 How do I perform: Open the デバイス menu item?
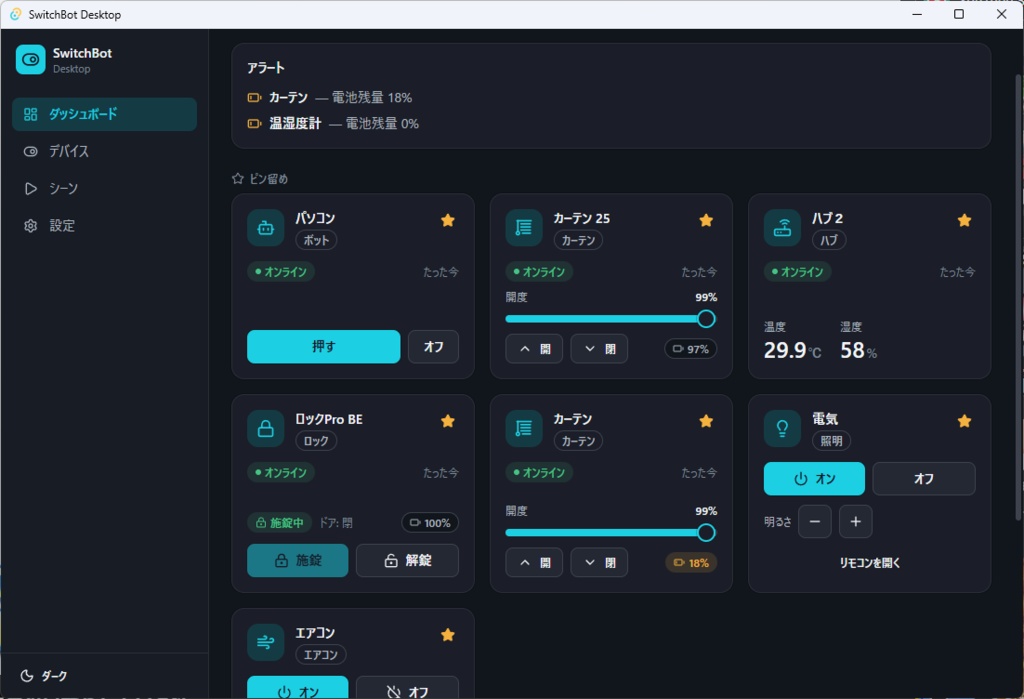104,152
